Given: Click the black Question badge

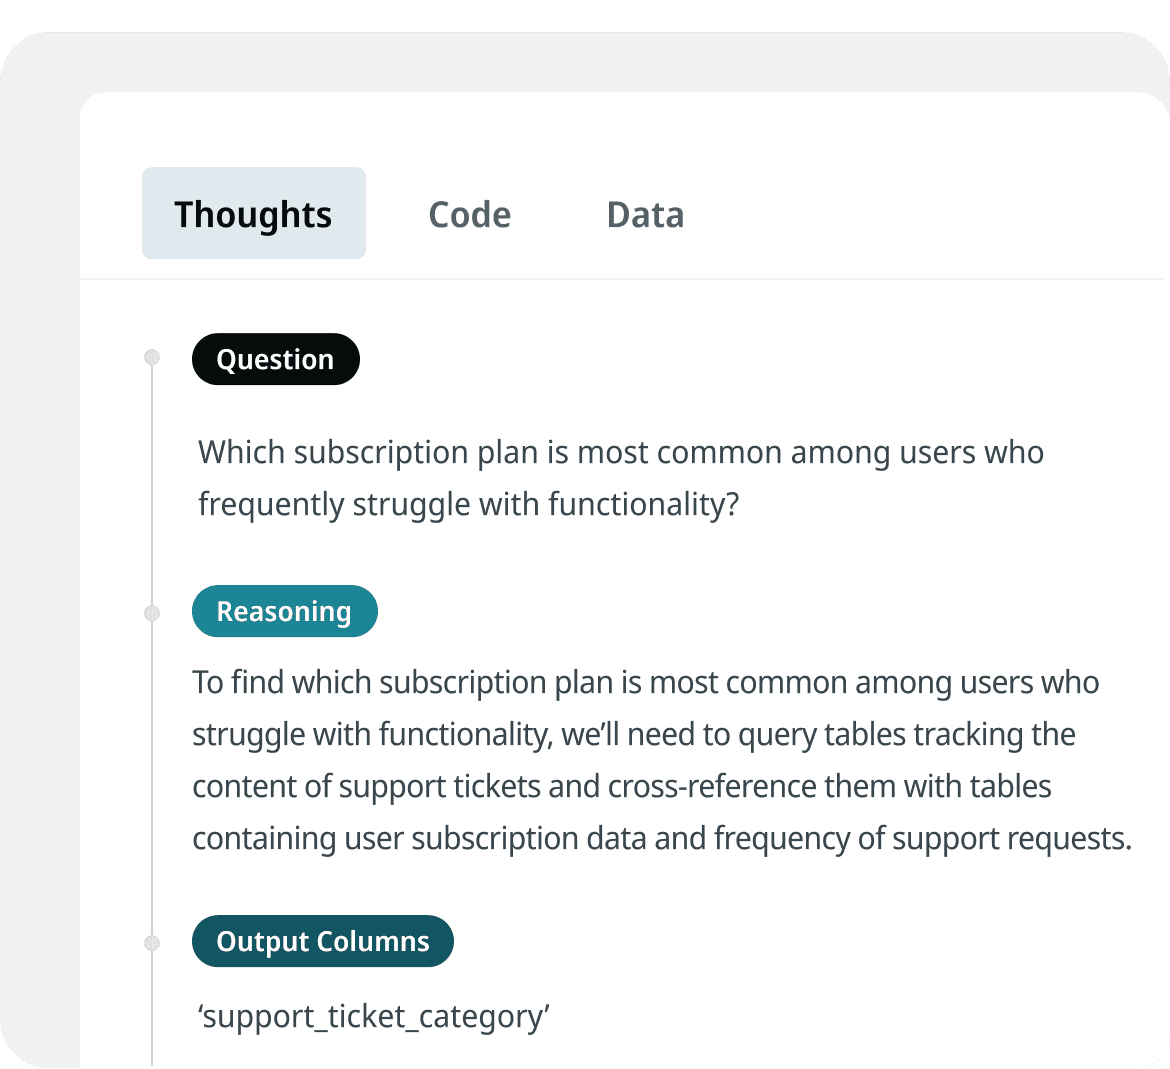Looking at the screenshot, I should click(x=275, y=359).
